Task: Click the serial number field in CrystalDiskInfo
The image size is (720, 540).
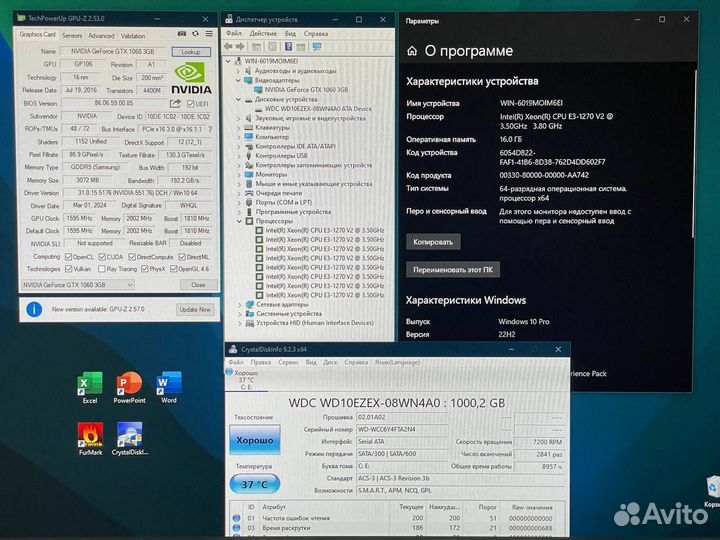Action: coord(402,429)
